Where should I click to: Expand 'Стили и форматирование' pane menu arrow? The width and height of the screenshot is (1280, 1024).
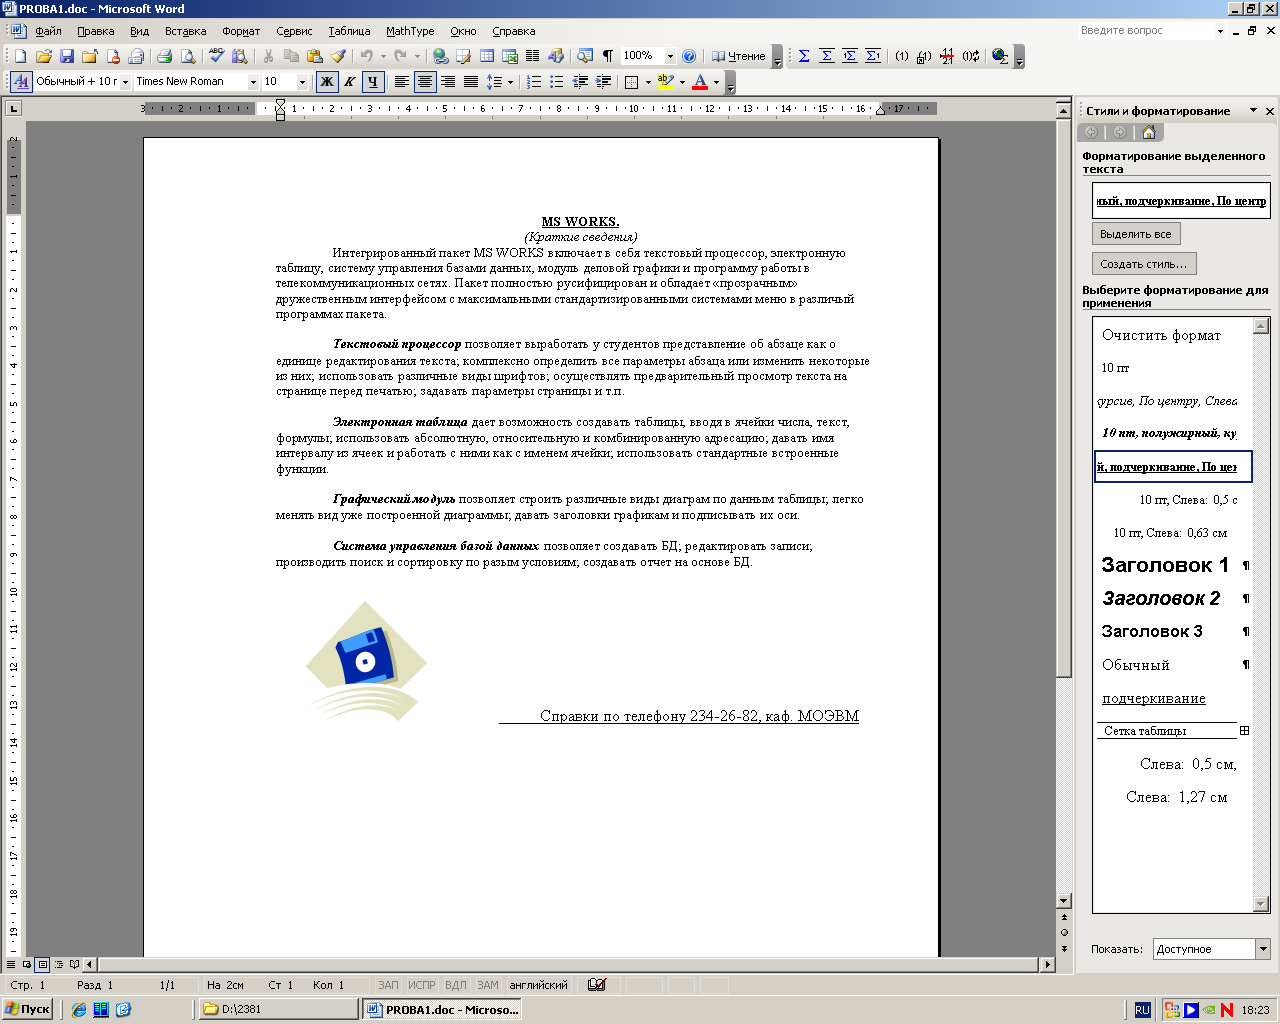click(x=1253, y=111)
